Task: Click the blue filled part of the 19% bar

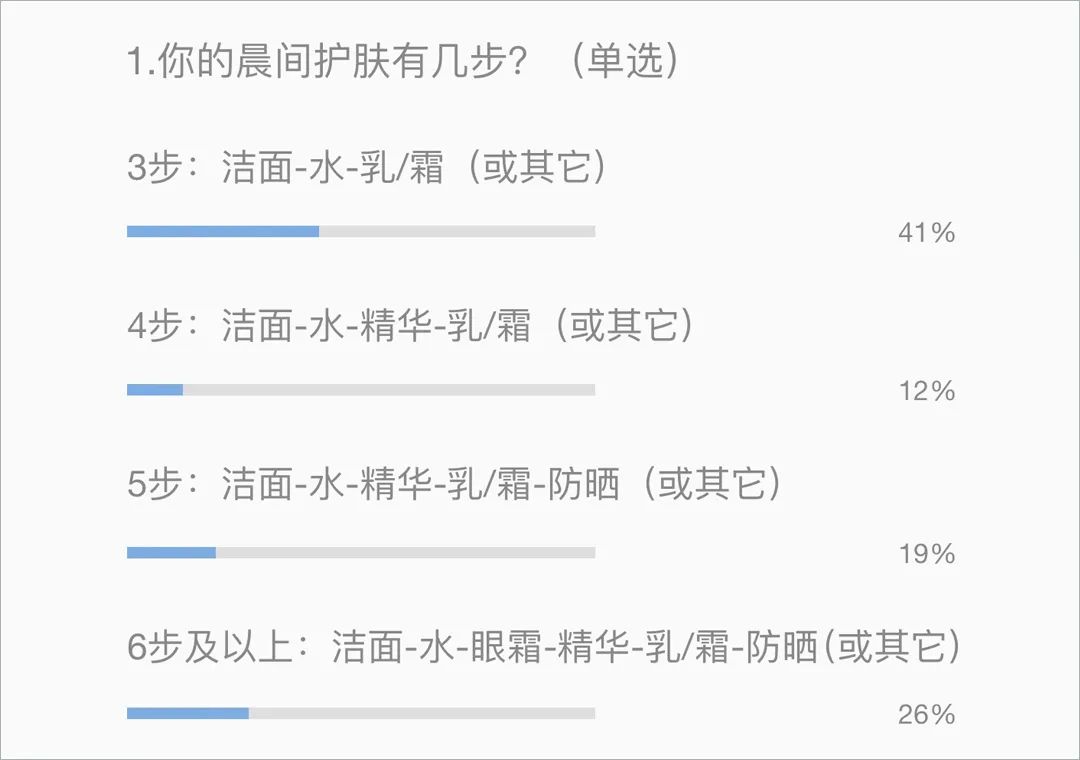Action: (x=172, y=553)
